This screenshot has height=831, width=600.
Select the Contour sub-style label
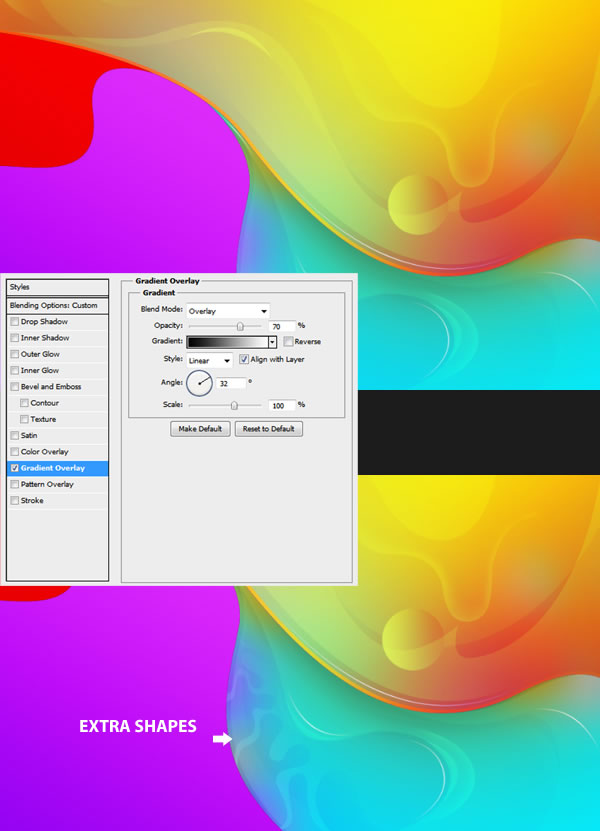coord(45,403)
